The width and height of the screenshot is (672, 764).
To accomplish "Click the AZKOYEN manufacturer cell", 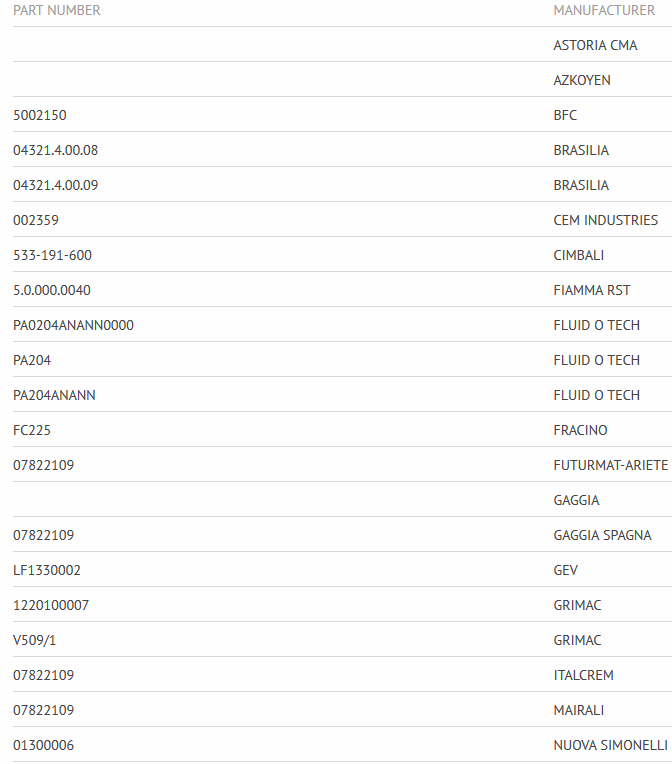I will pyautogui.click(x=582, y=80).
